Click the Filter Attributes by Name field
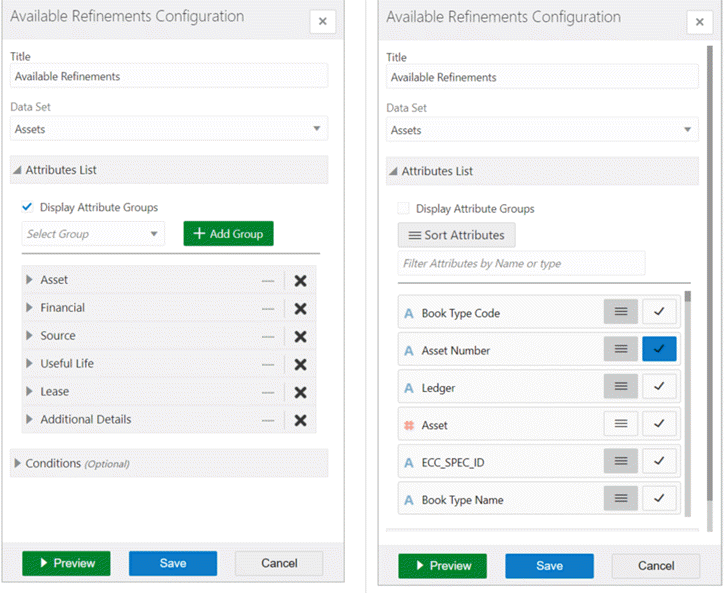 pos(521,263)
